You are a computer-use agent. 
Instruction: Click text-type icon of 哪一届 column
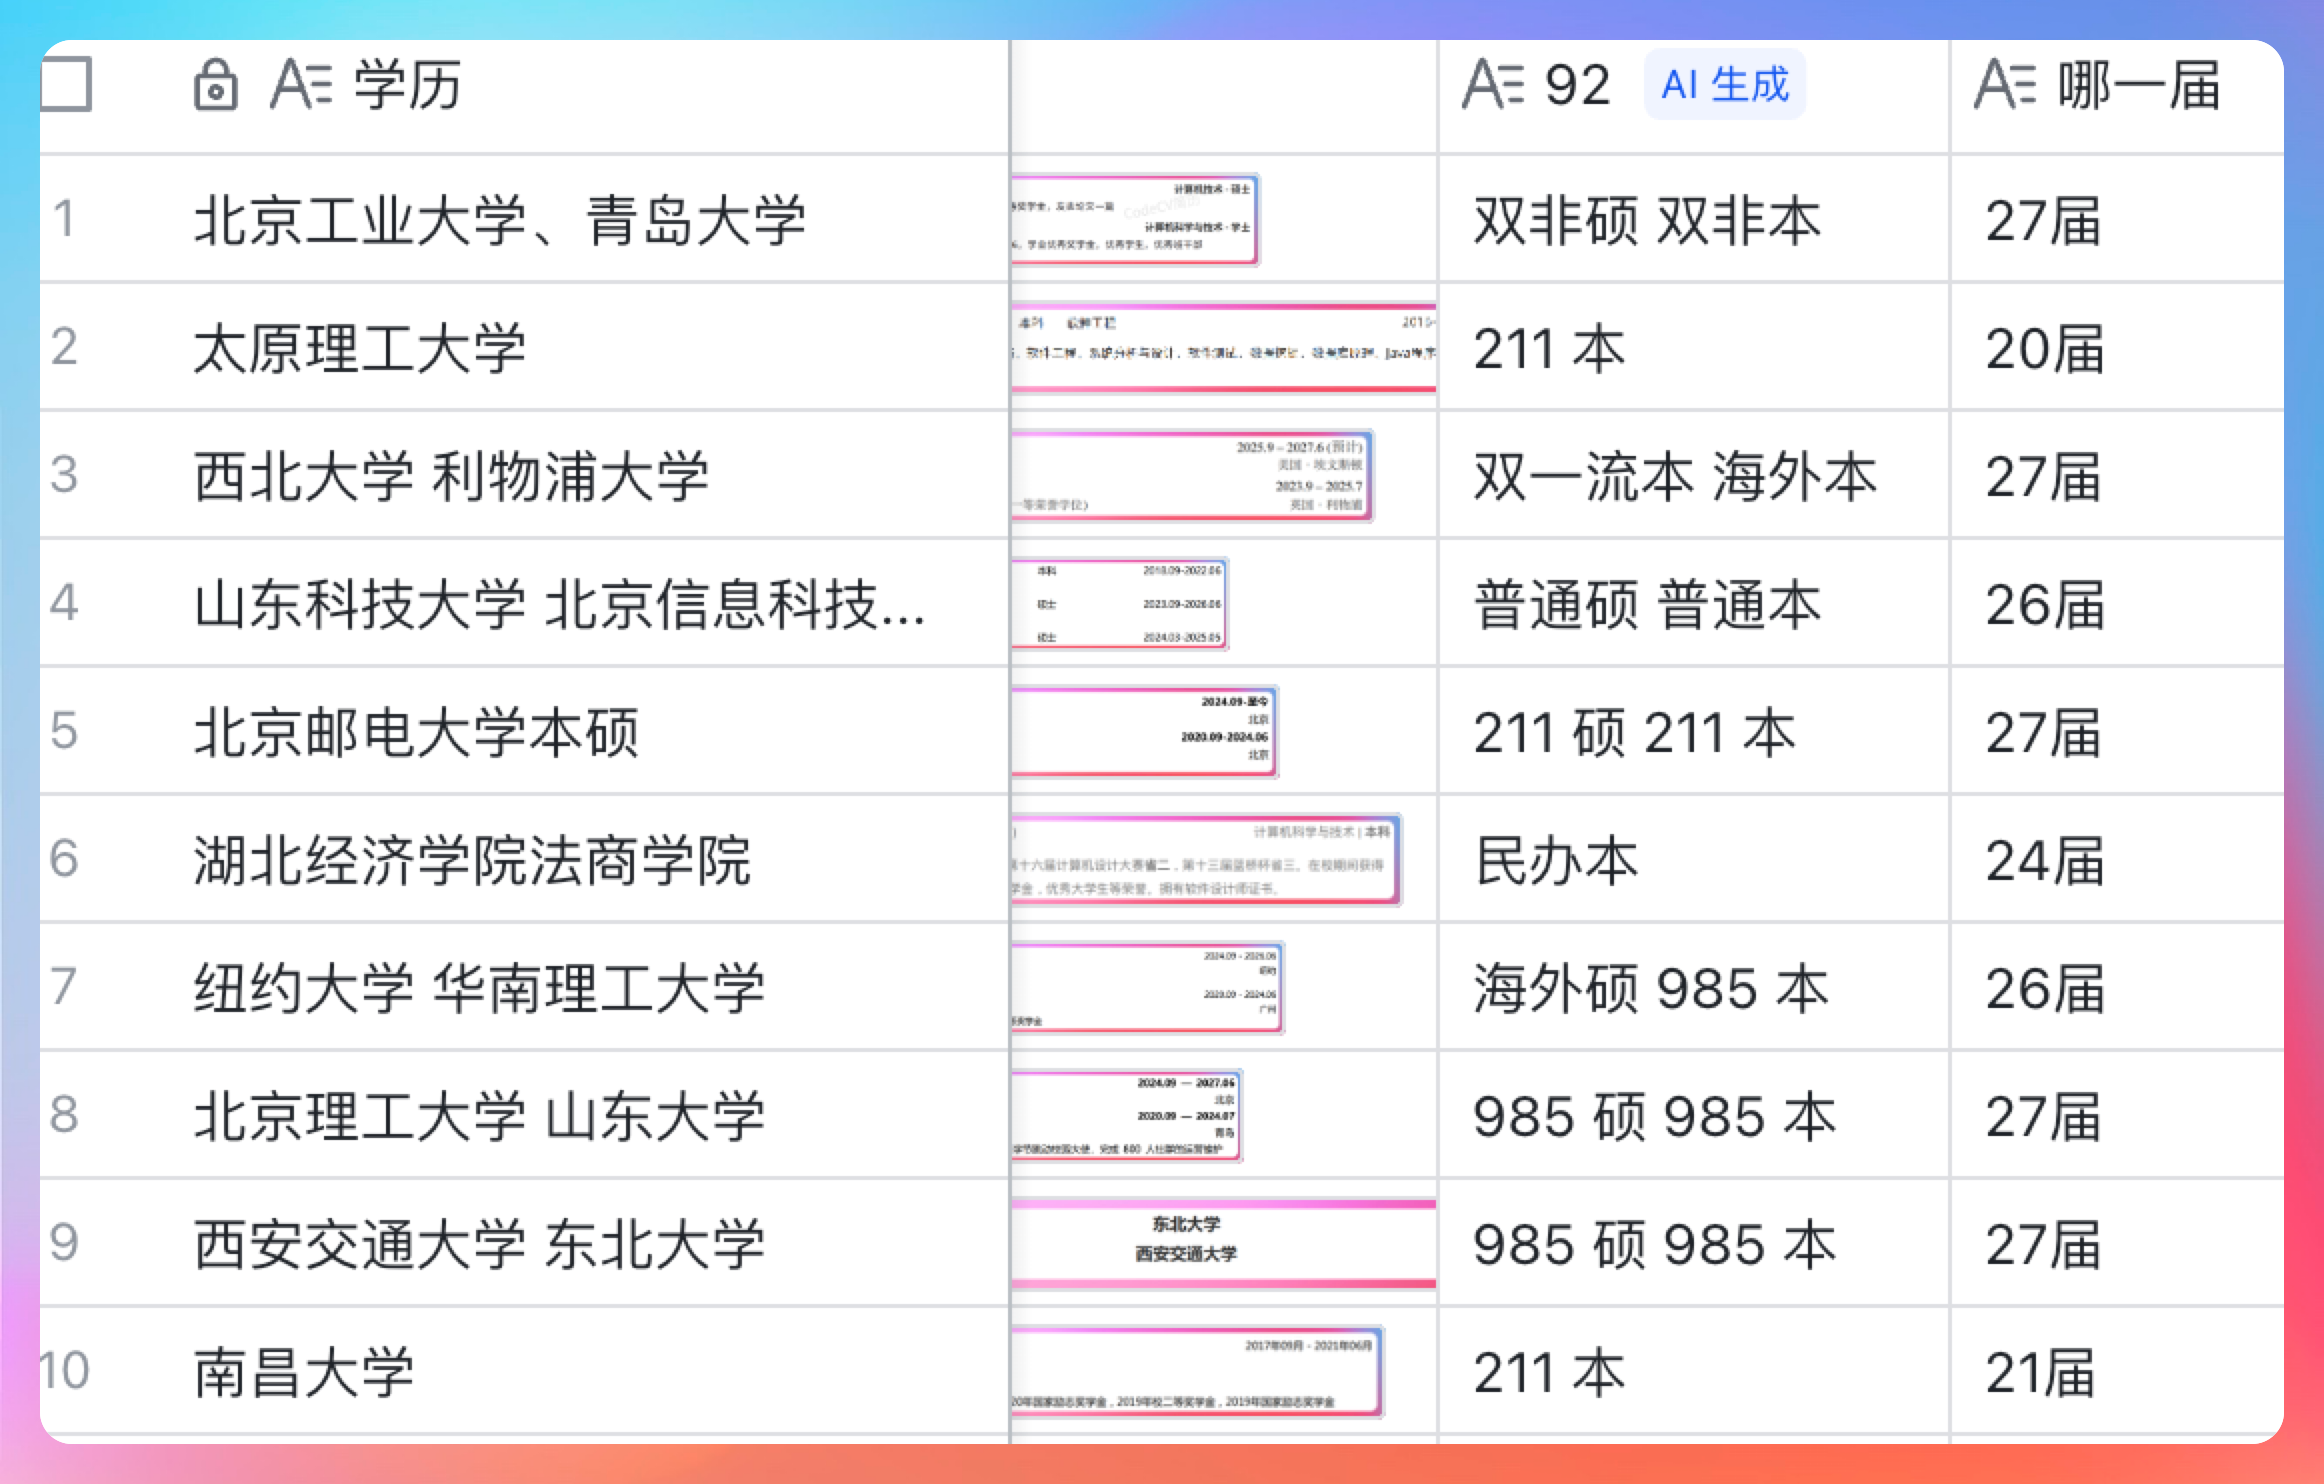2004,84
